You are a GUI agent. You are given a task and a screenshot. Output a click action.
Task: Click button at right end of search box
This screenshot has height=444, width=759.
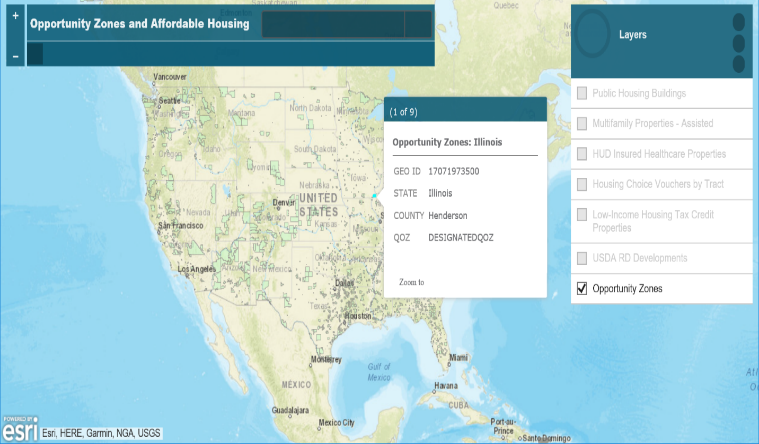point(418,24)
